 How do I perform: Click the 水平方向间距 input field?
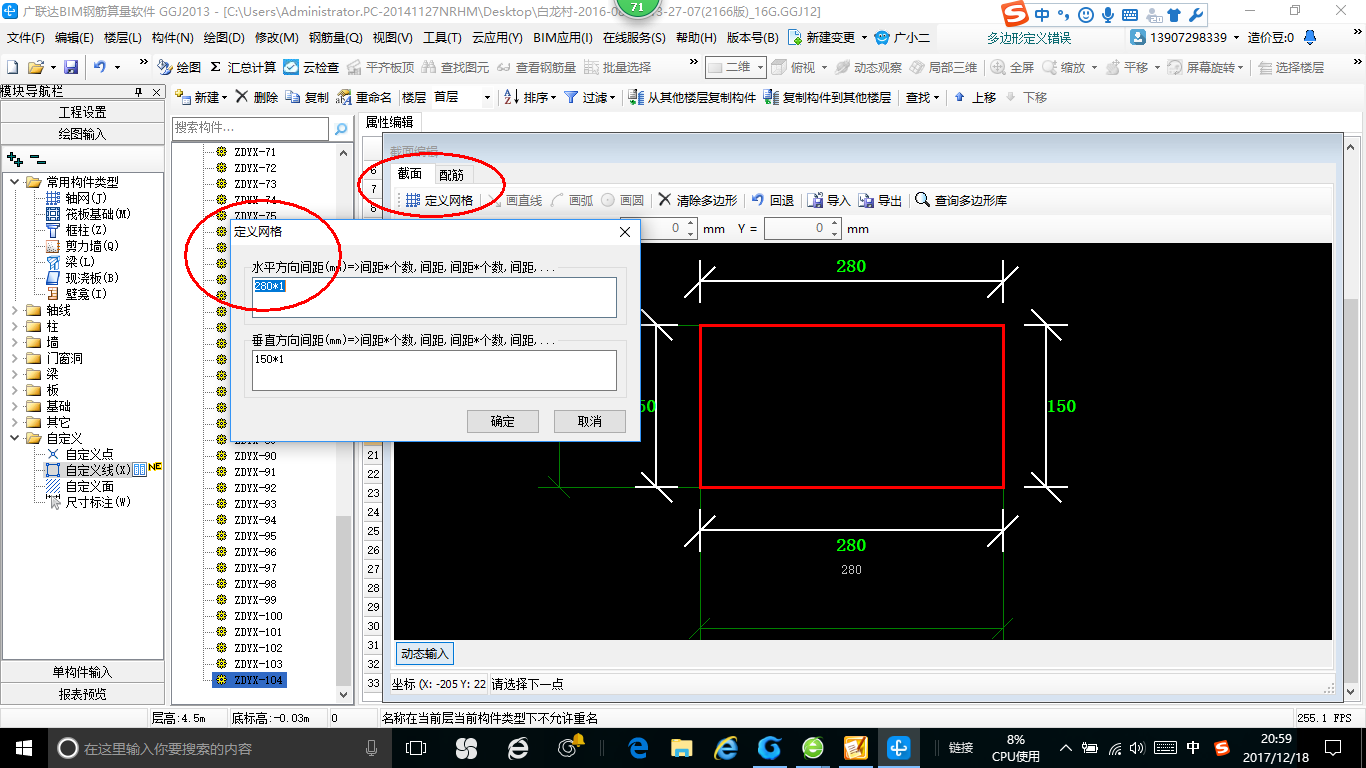(434, 298)
